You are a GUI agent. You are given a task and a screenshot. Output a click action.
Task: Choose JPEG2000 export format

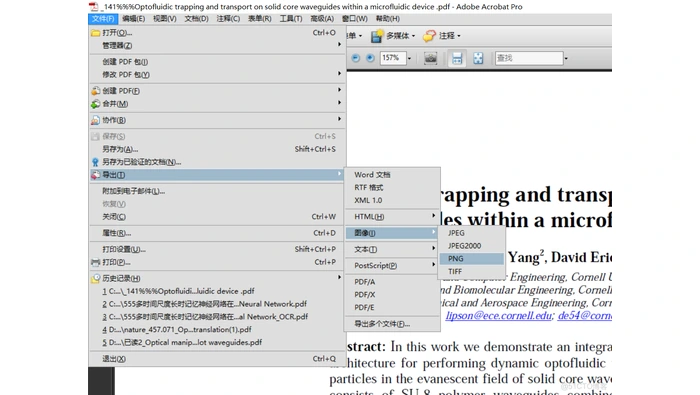click(x=471, y=246)
